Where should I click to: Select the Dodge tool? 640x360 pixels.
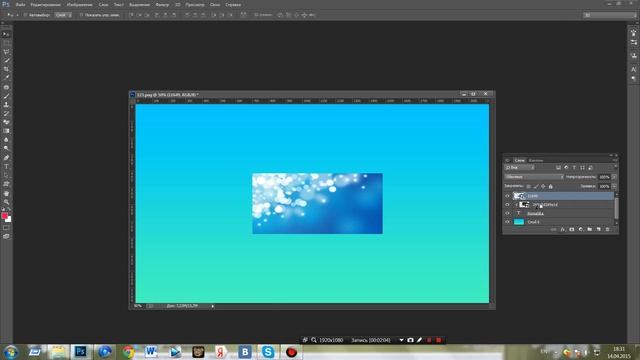(6, 148)
